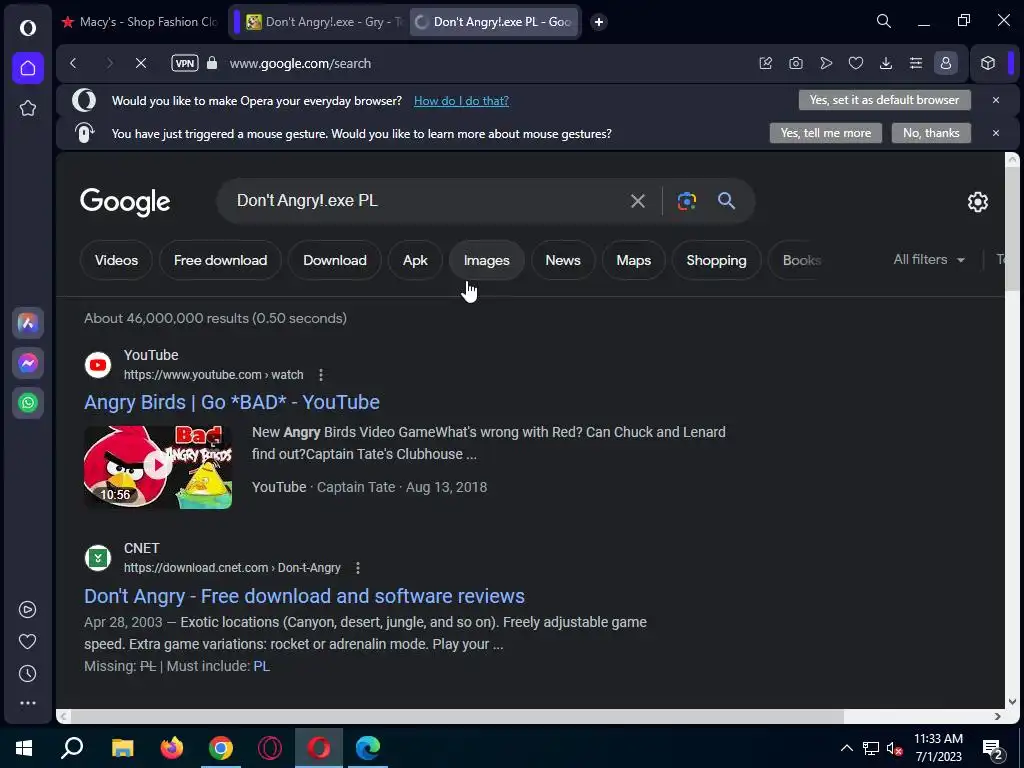Select the Videos filter chip
This screenshot has width=1024, height=768.
point(116,260)
